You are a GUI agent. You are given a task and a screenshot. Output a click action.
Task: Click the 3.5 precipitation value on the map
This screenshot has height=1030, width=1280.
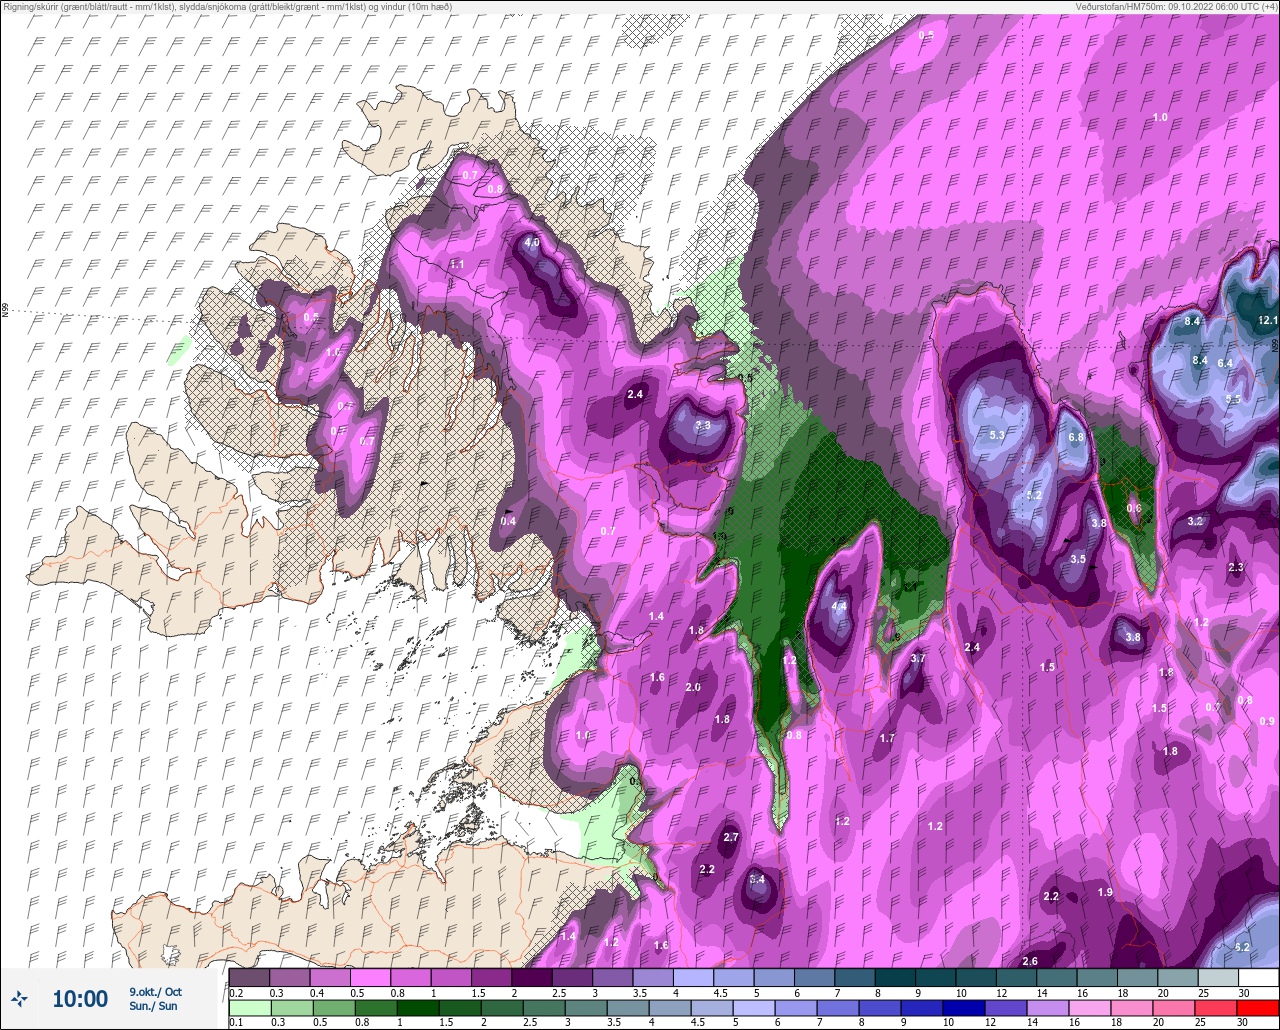pos(1077,559)
